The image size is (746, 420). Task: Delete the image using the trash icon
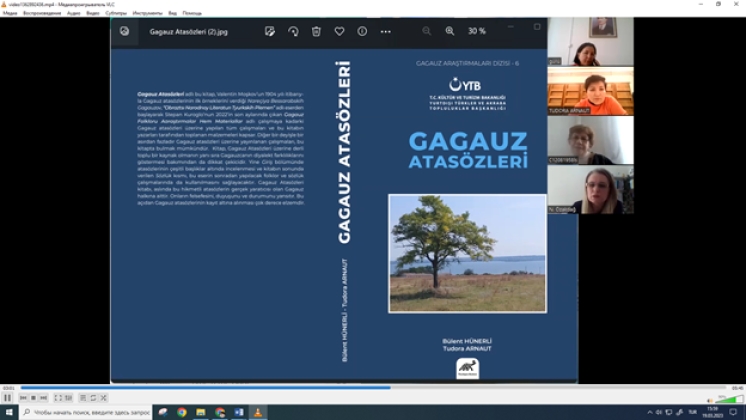(316, 31)
